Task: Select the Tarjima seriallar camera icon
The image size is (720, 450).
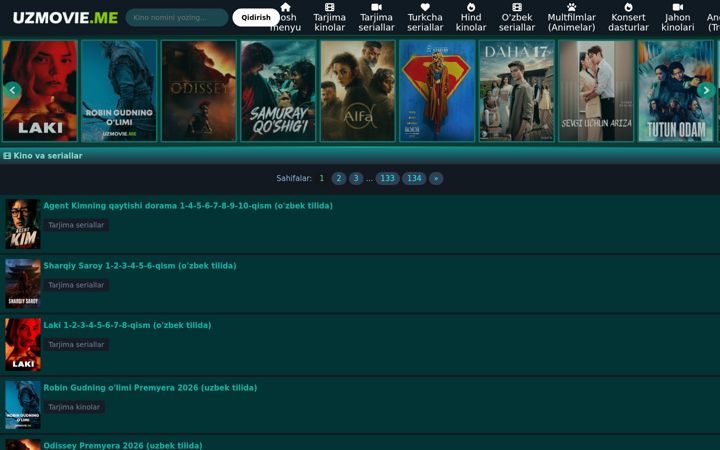Action: [x=377, y=7]
